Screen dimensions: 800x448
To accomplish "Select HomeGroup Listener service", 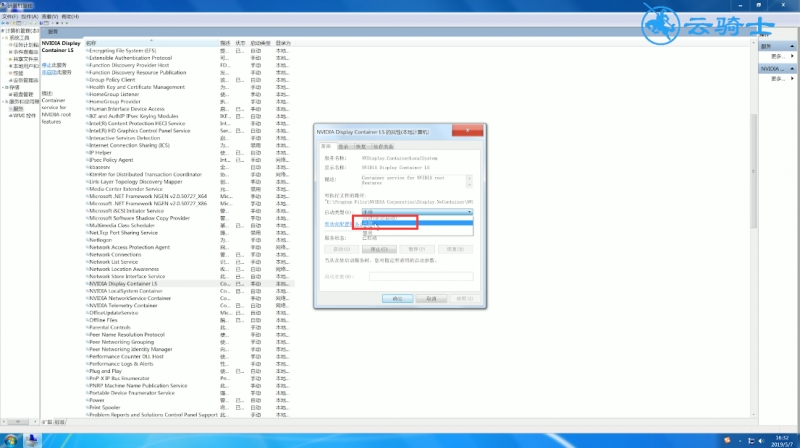I will coord(114,94).
